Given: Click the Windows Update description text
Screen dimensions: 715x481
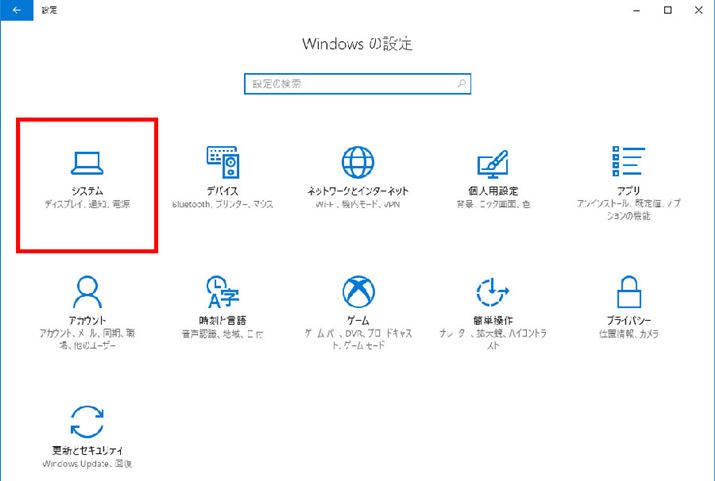Looking at the screenshot, I should tap(87, 464).
